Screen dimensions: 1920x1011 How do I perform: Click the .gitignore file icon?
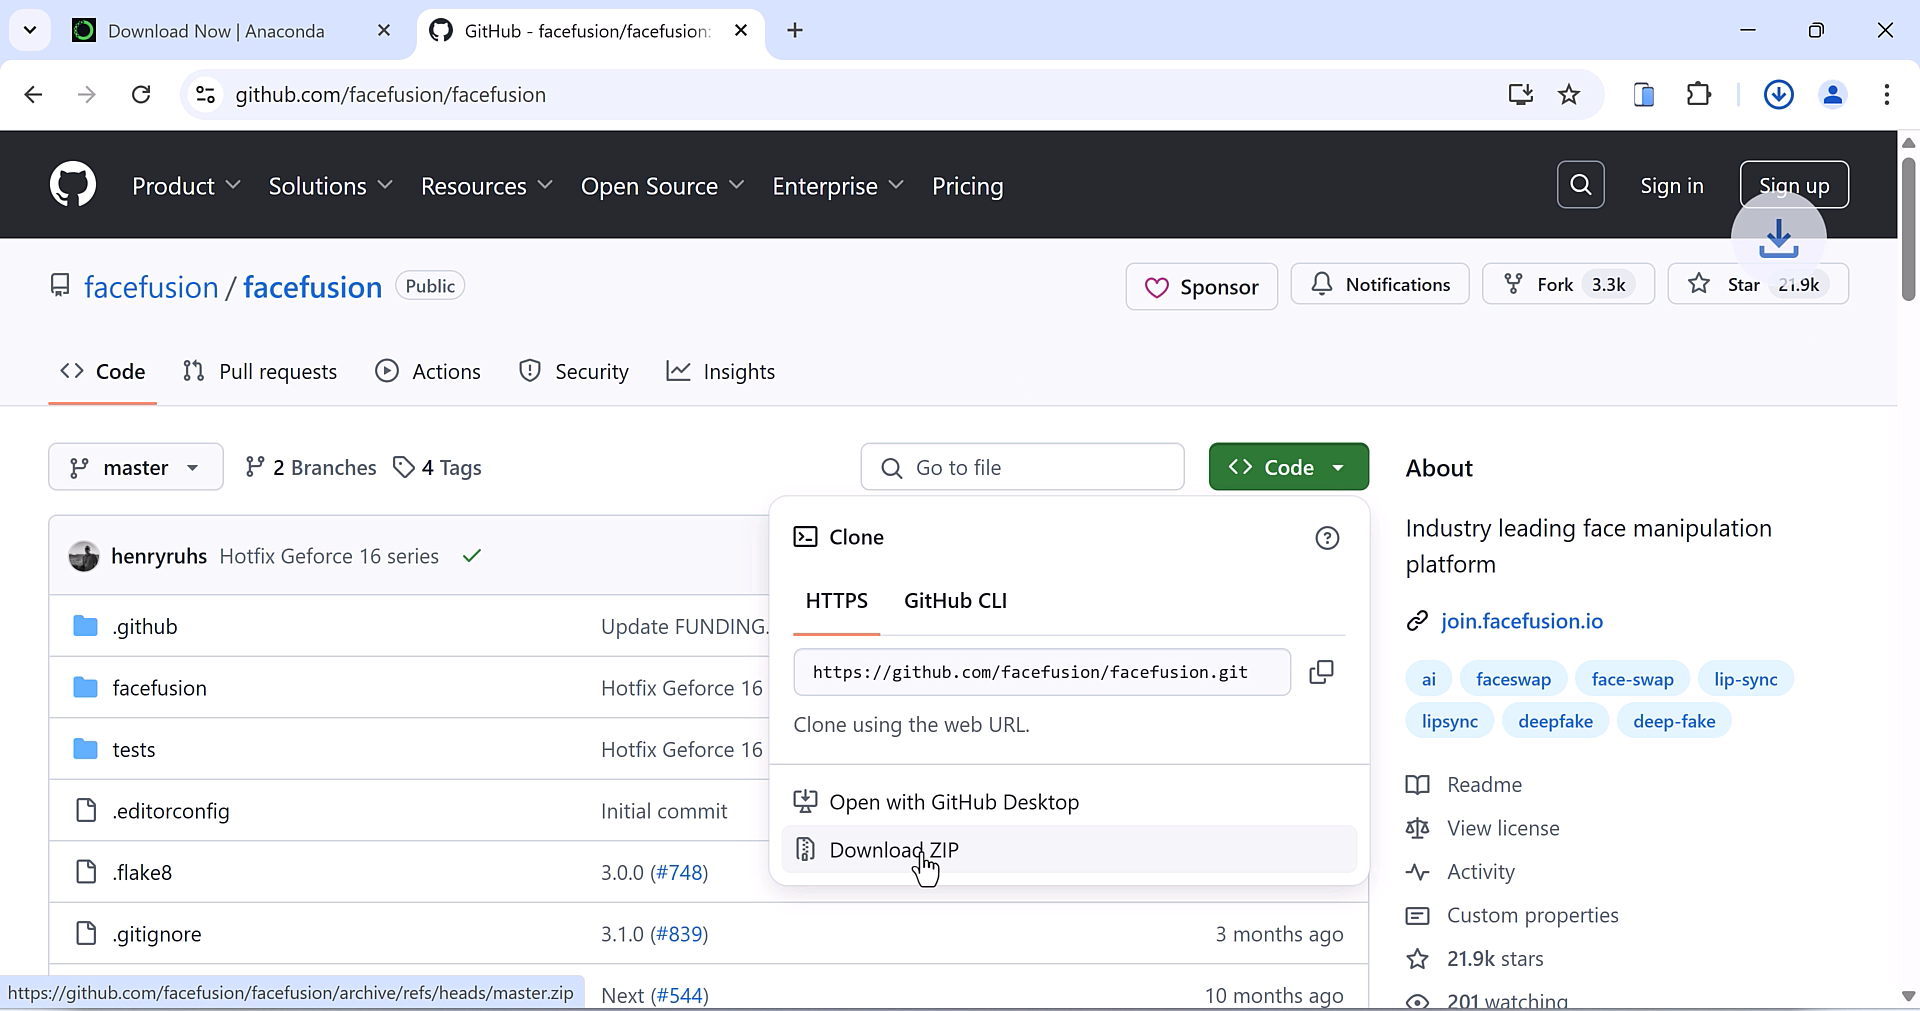click(86, 933)
